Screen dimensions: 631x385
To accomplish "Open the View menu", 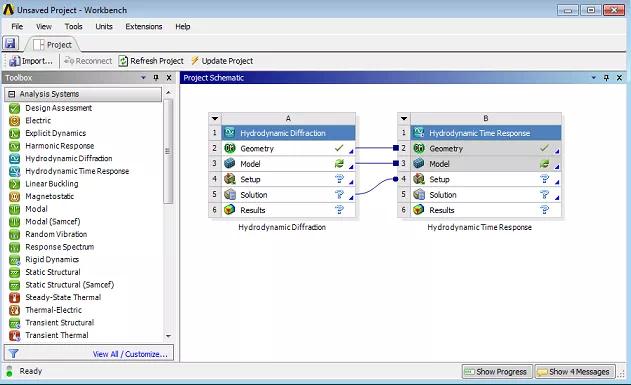I will 44,27.
